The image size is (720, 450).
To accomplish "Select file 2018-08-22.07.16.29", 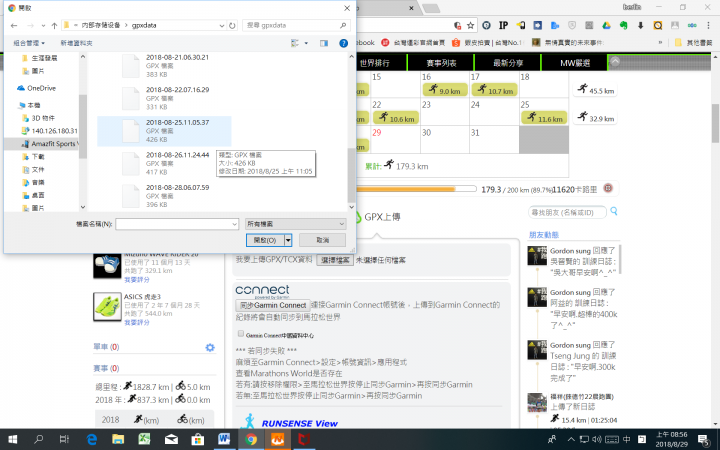I will [x=164, y=98].
